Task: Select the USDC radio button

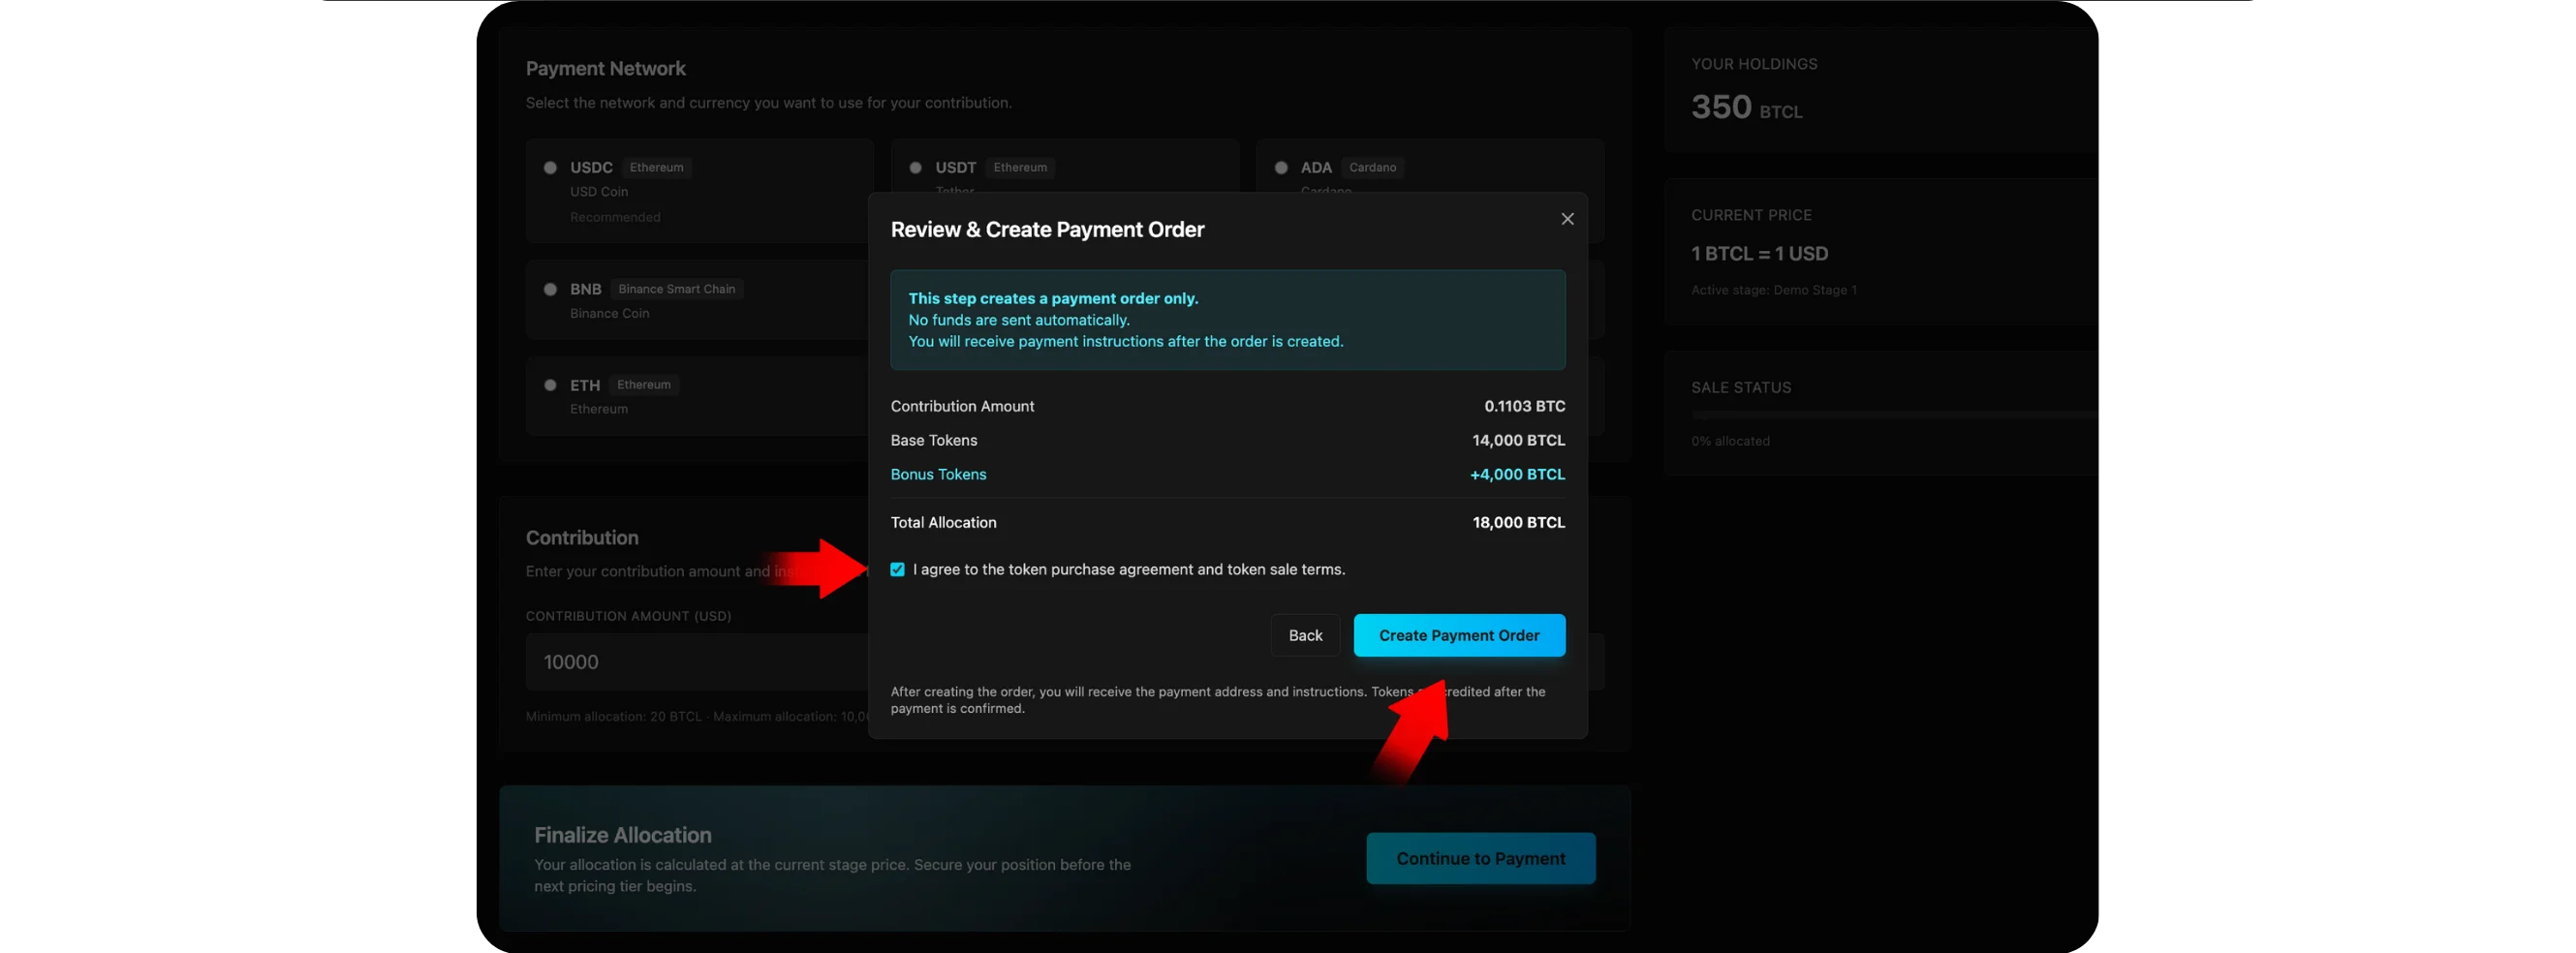Action: pos(550,168)
